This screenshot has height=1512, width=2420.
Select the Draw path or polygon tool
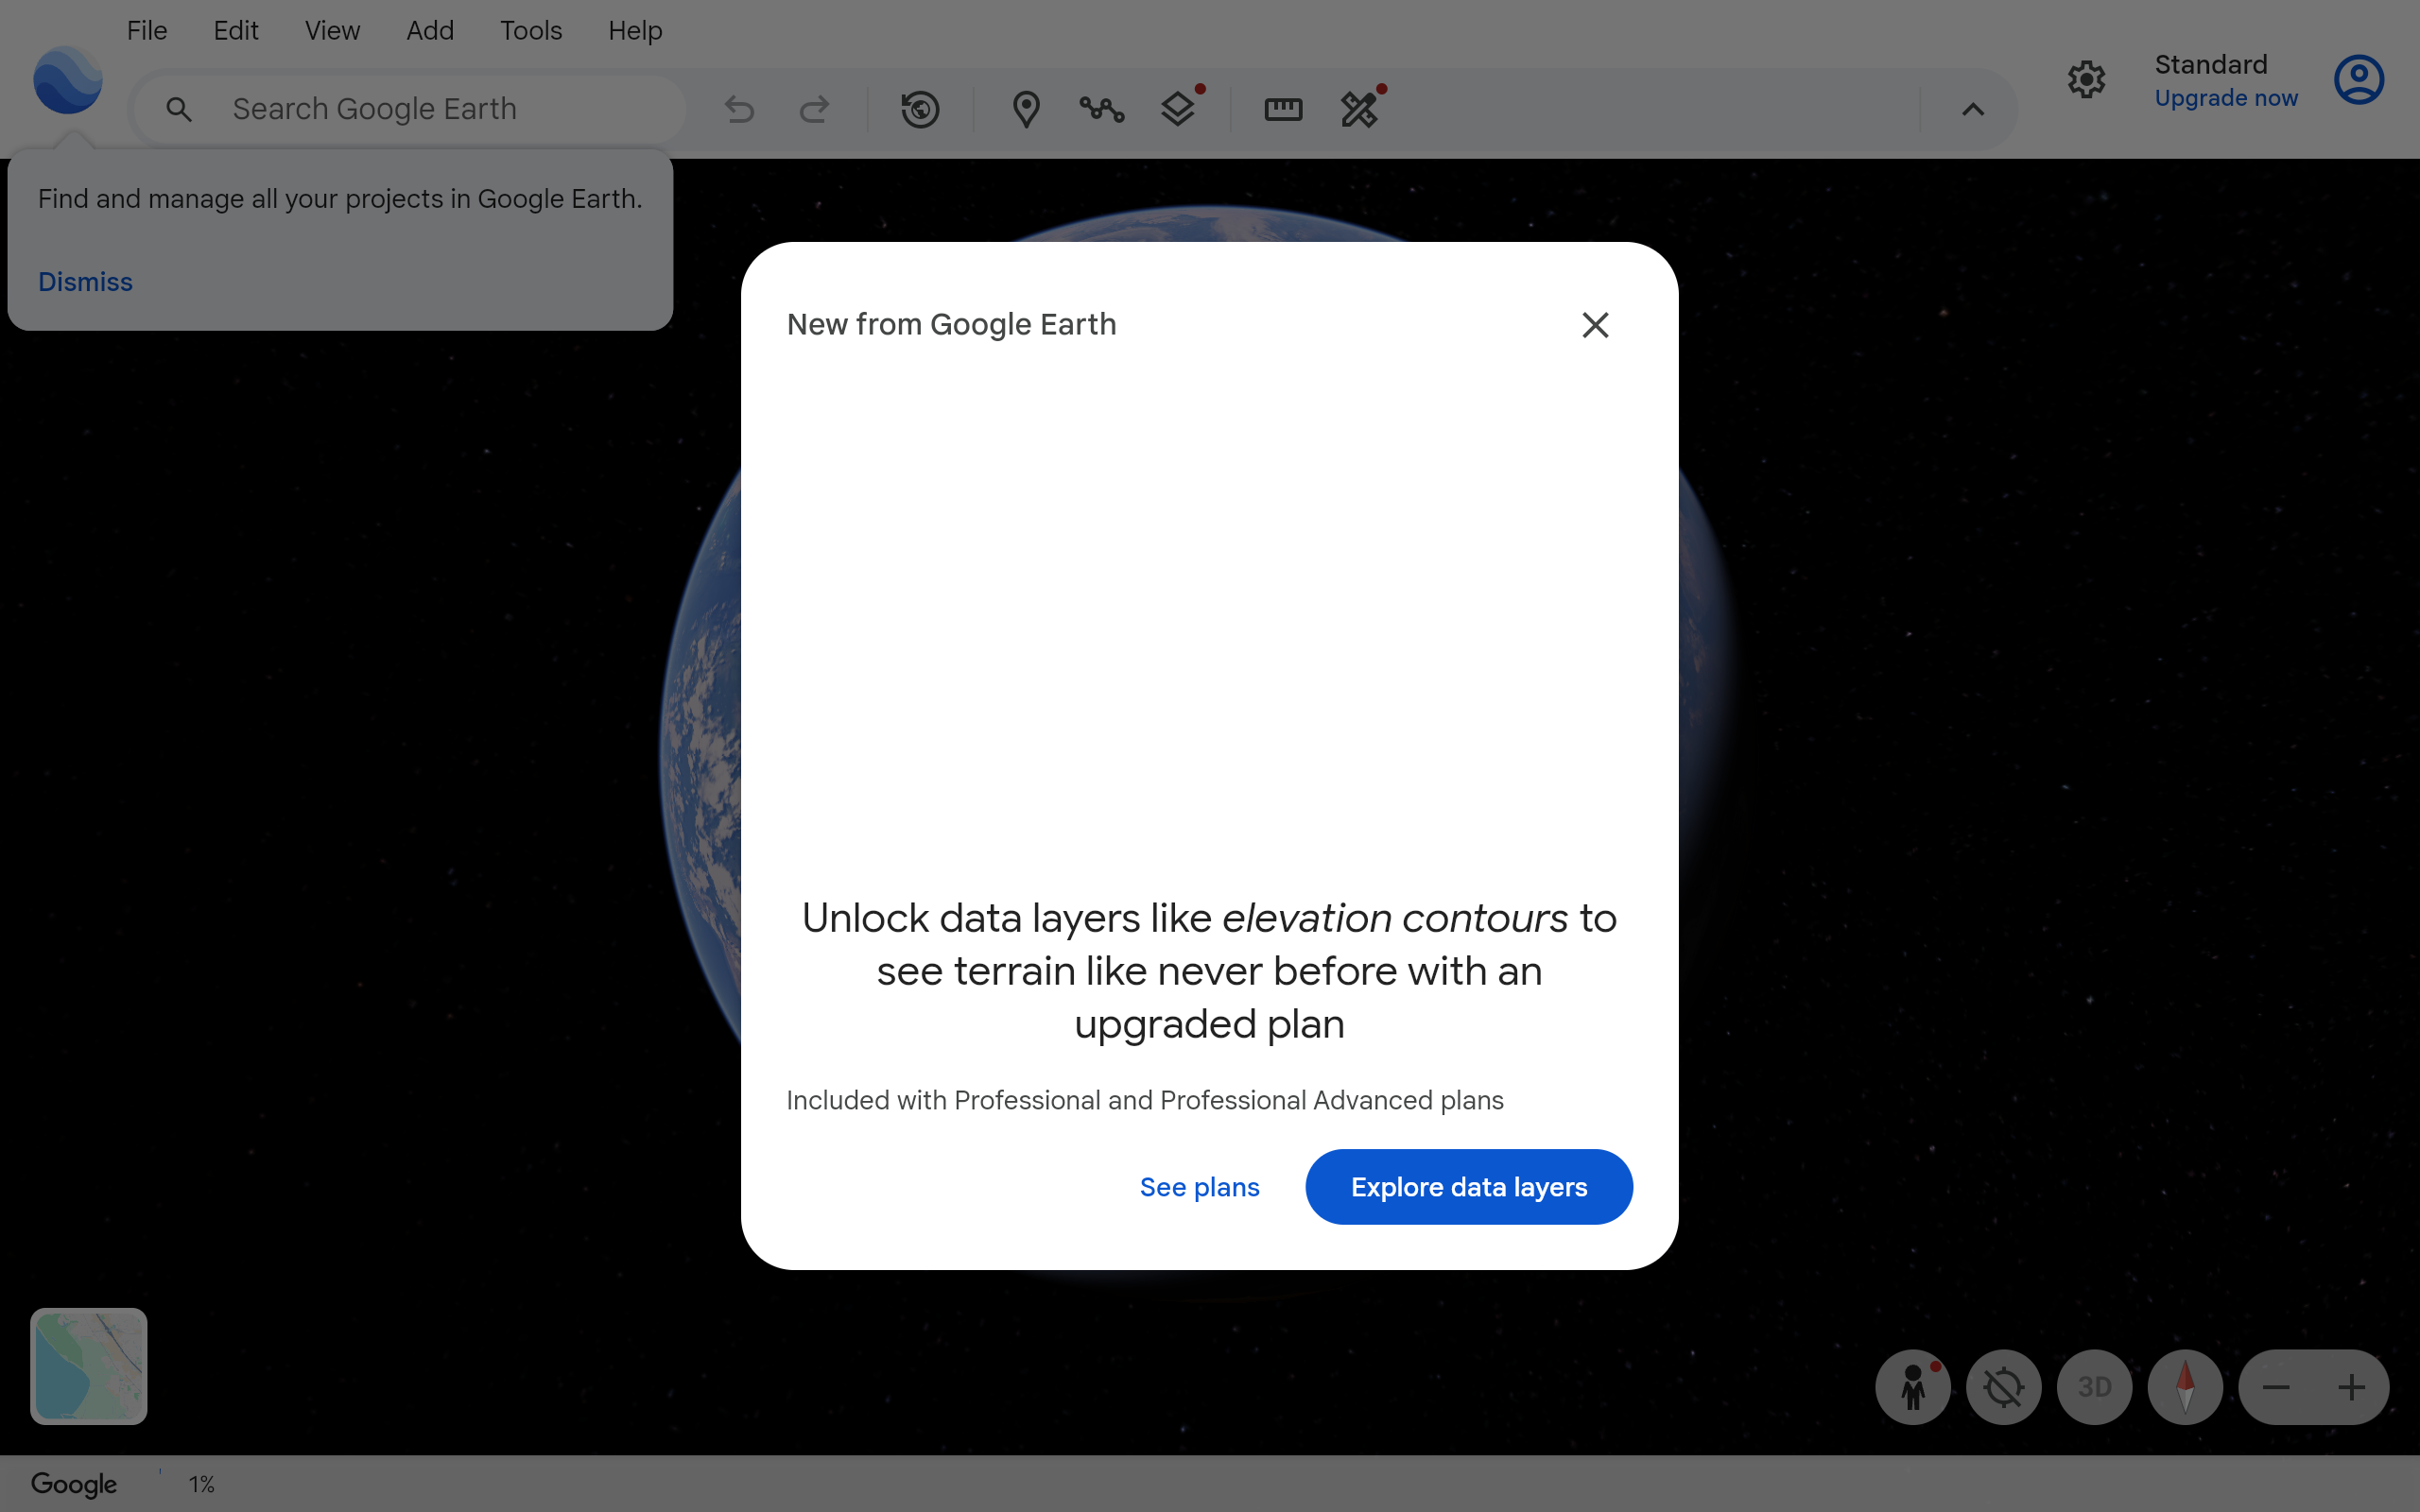1102,109
